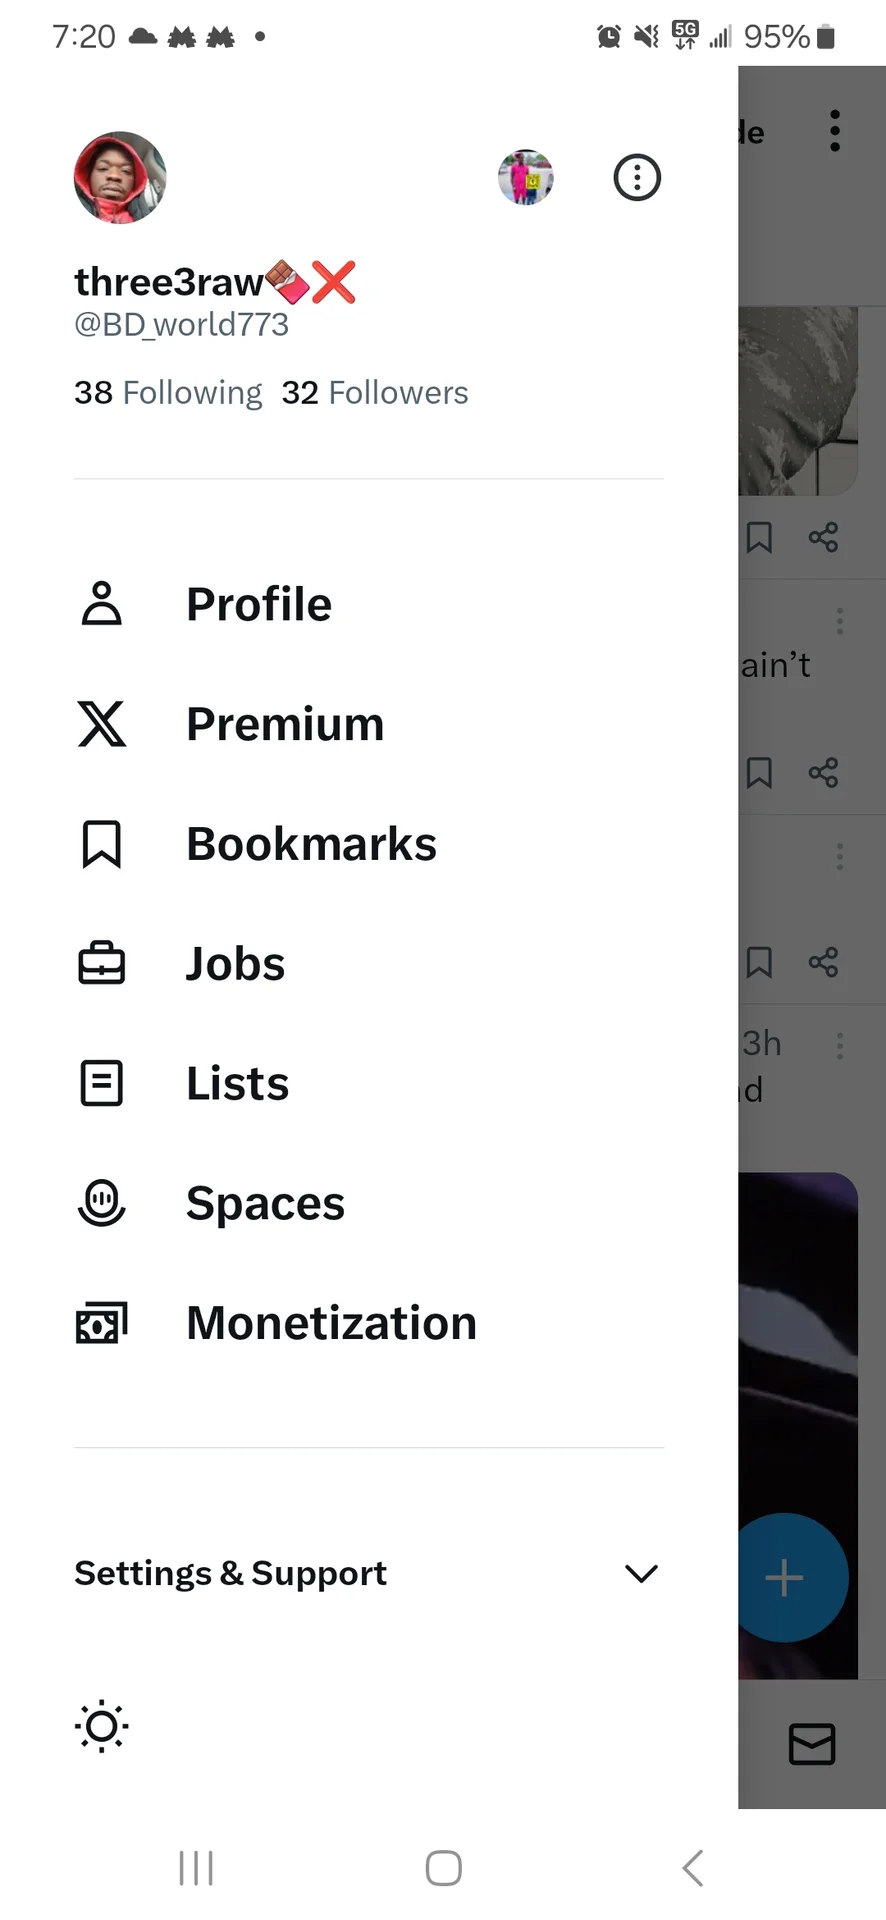Tap the blue compose plus button
Viewport: 886px width, 1920px height.
pos(787,1578)
